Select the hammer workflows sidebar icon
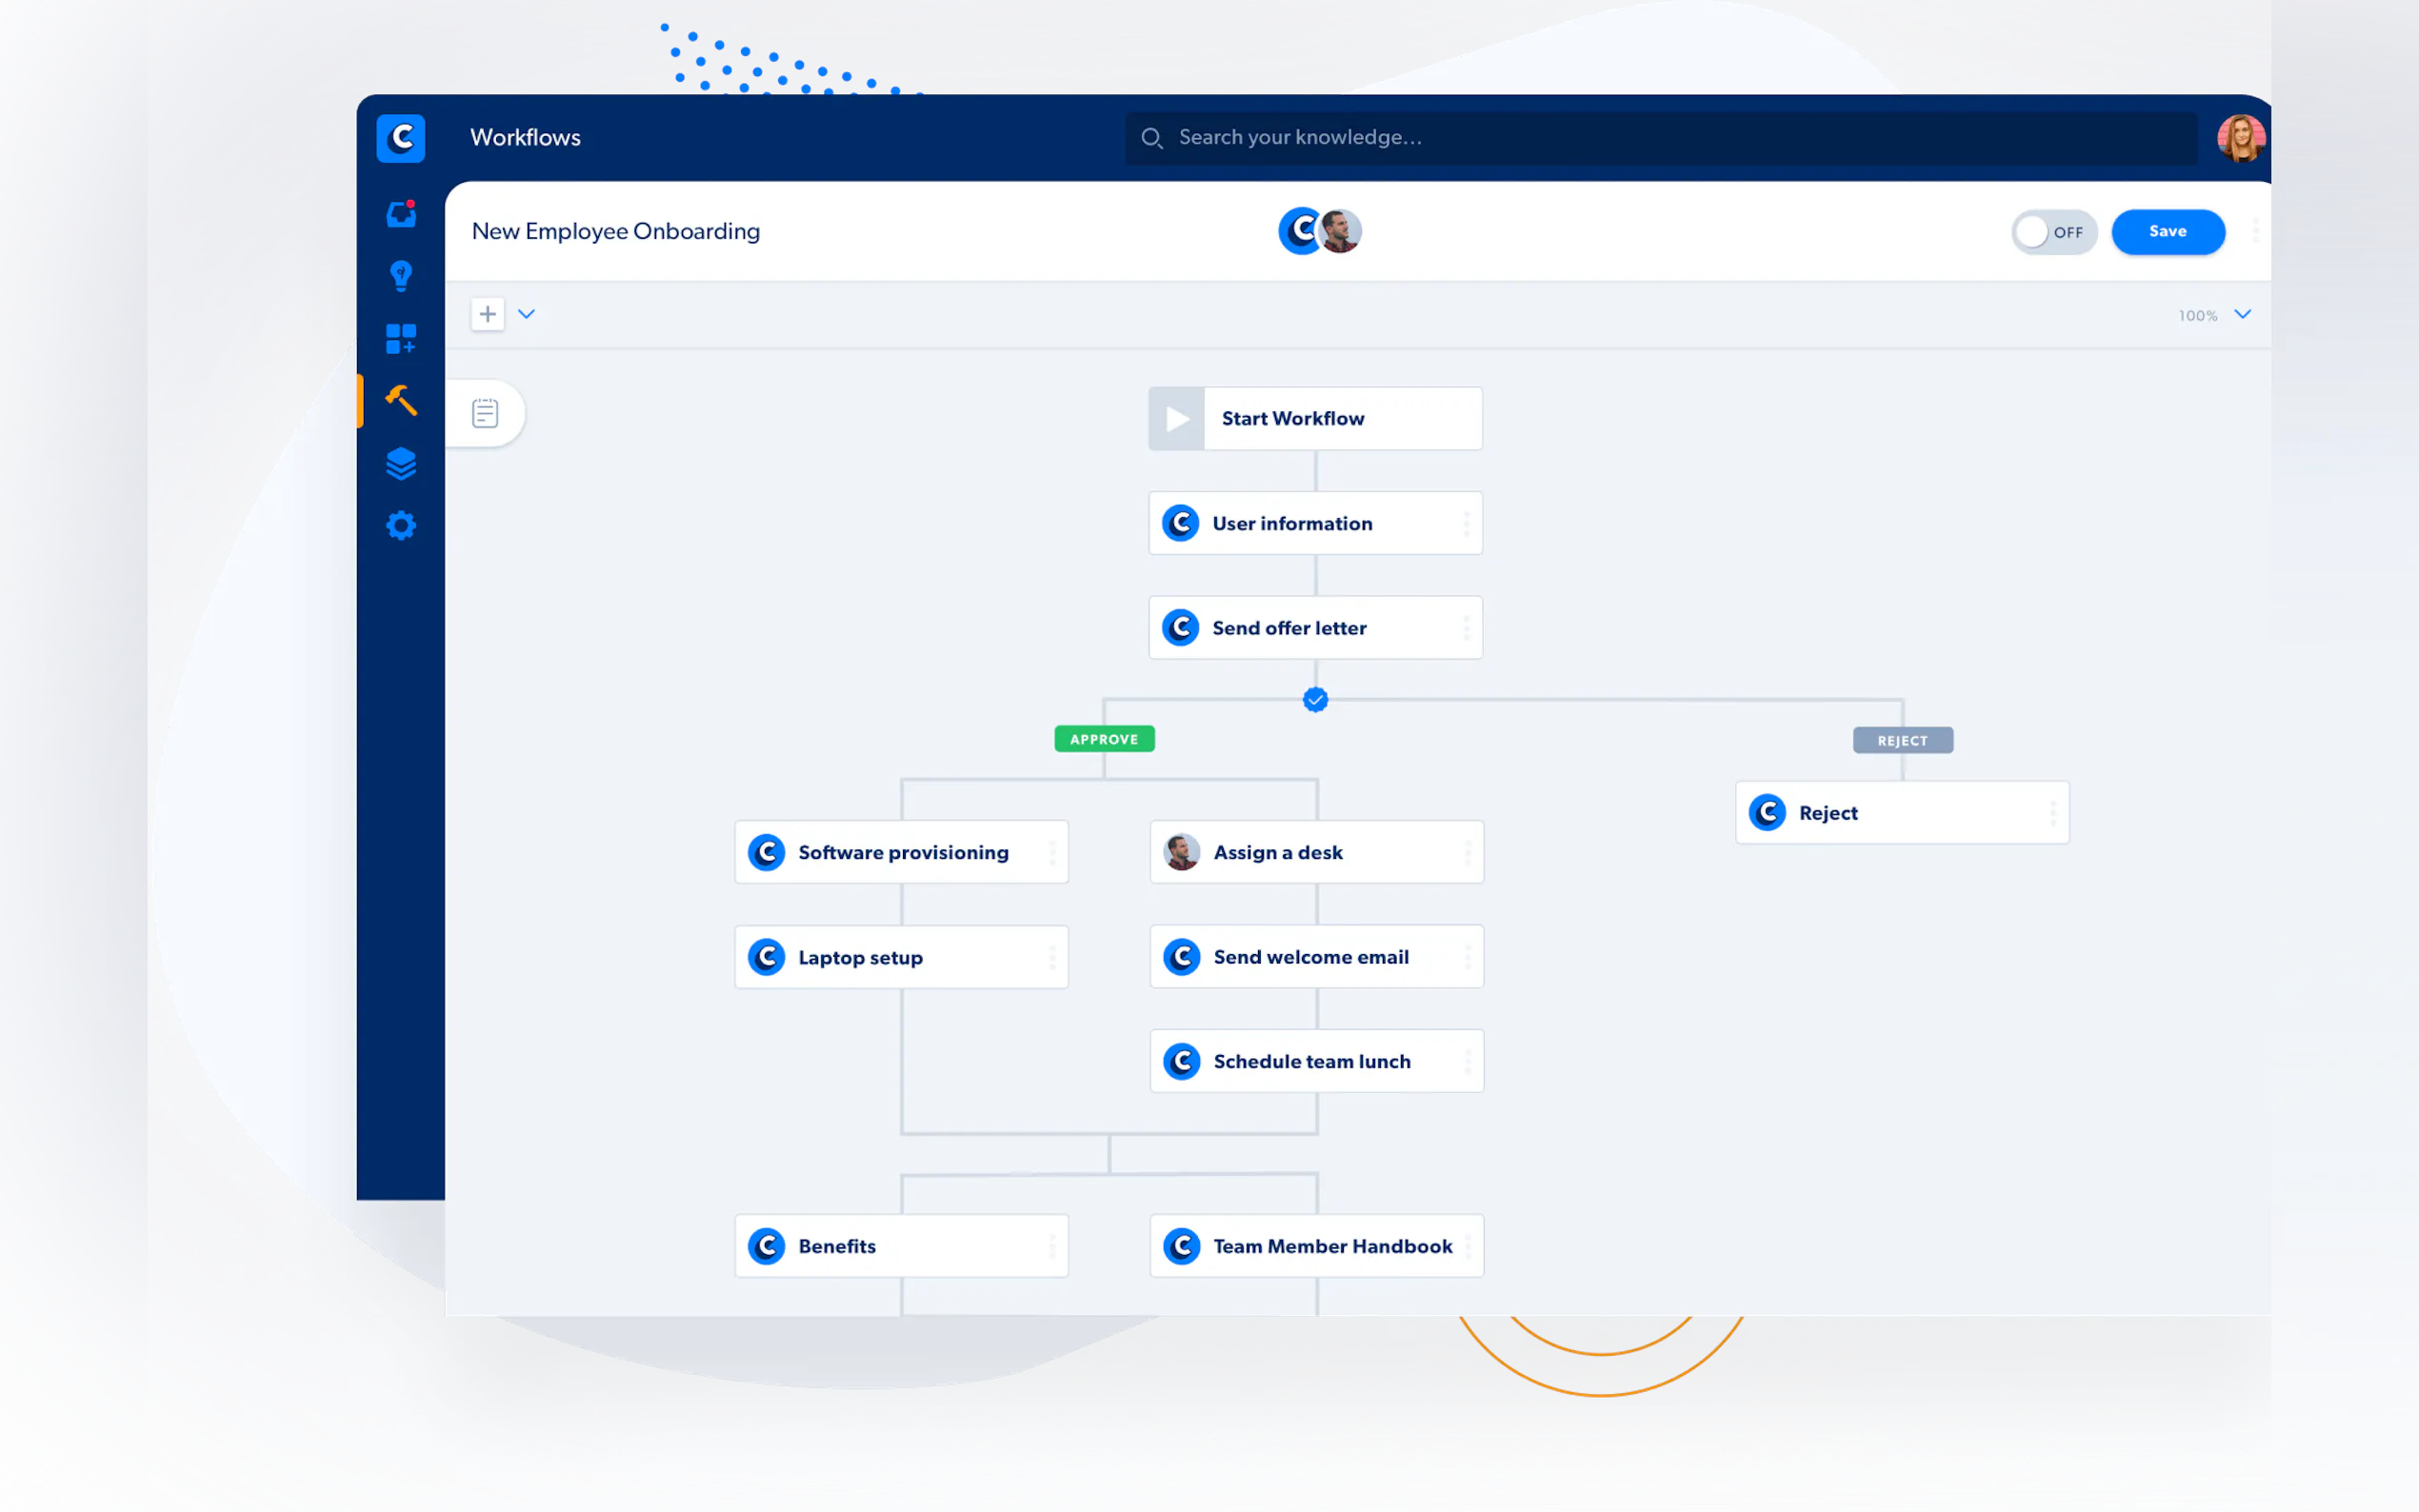This screenshot has height=1512, width=2419. click(401, 400)
